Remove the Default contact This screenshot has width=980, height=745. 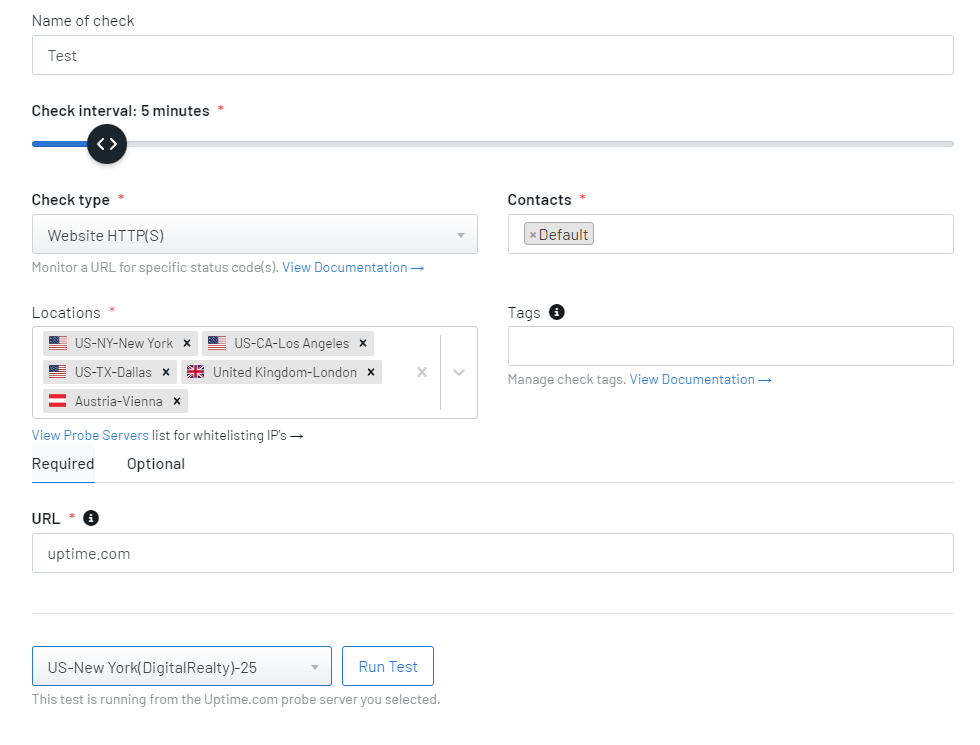click(532, 235)
